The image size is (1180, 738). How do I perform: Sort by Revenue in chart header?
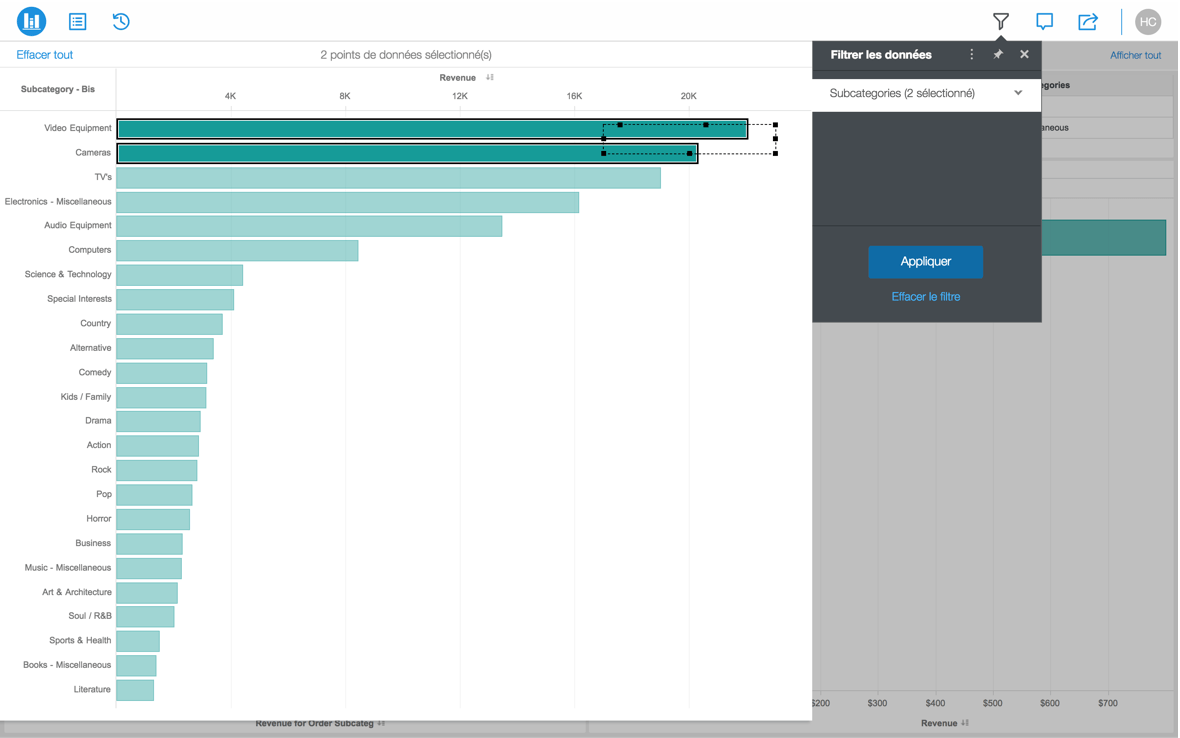pyautogui.click(x=490, y=77)
